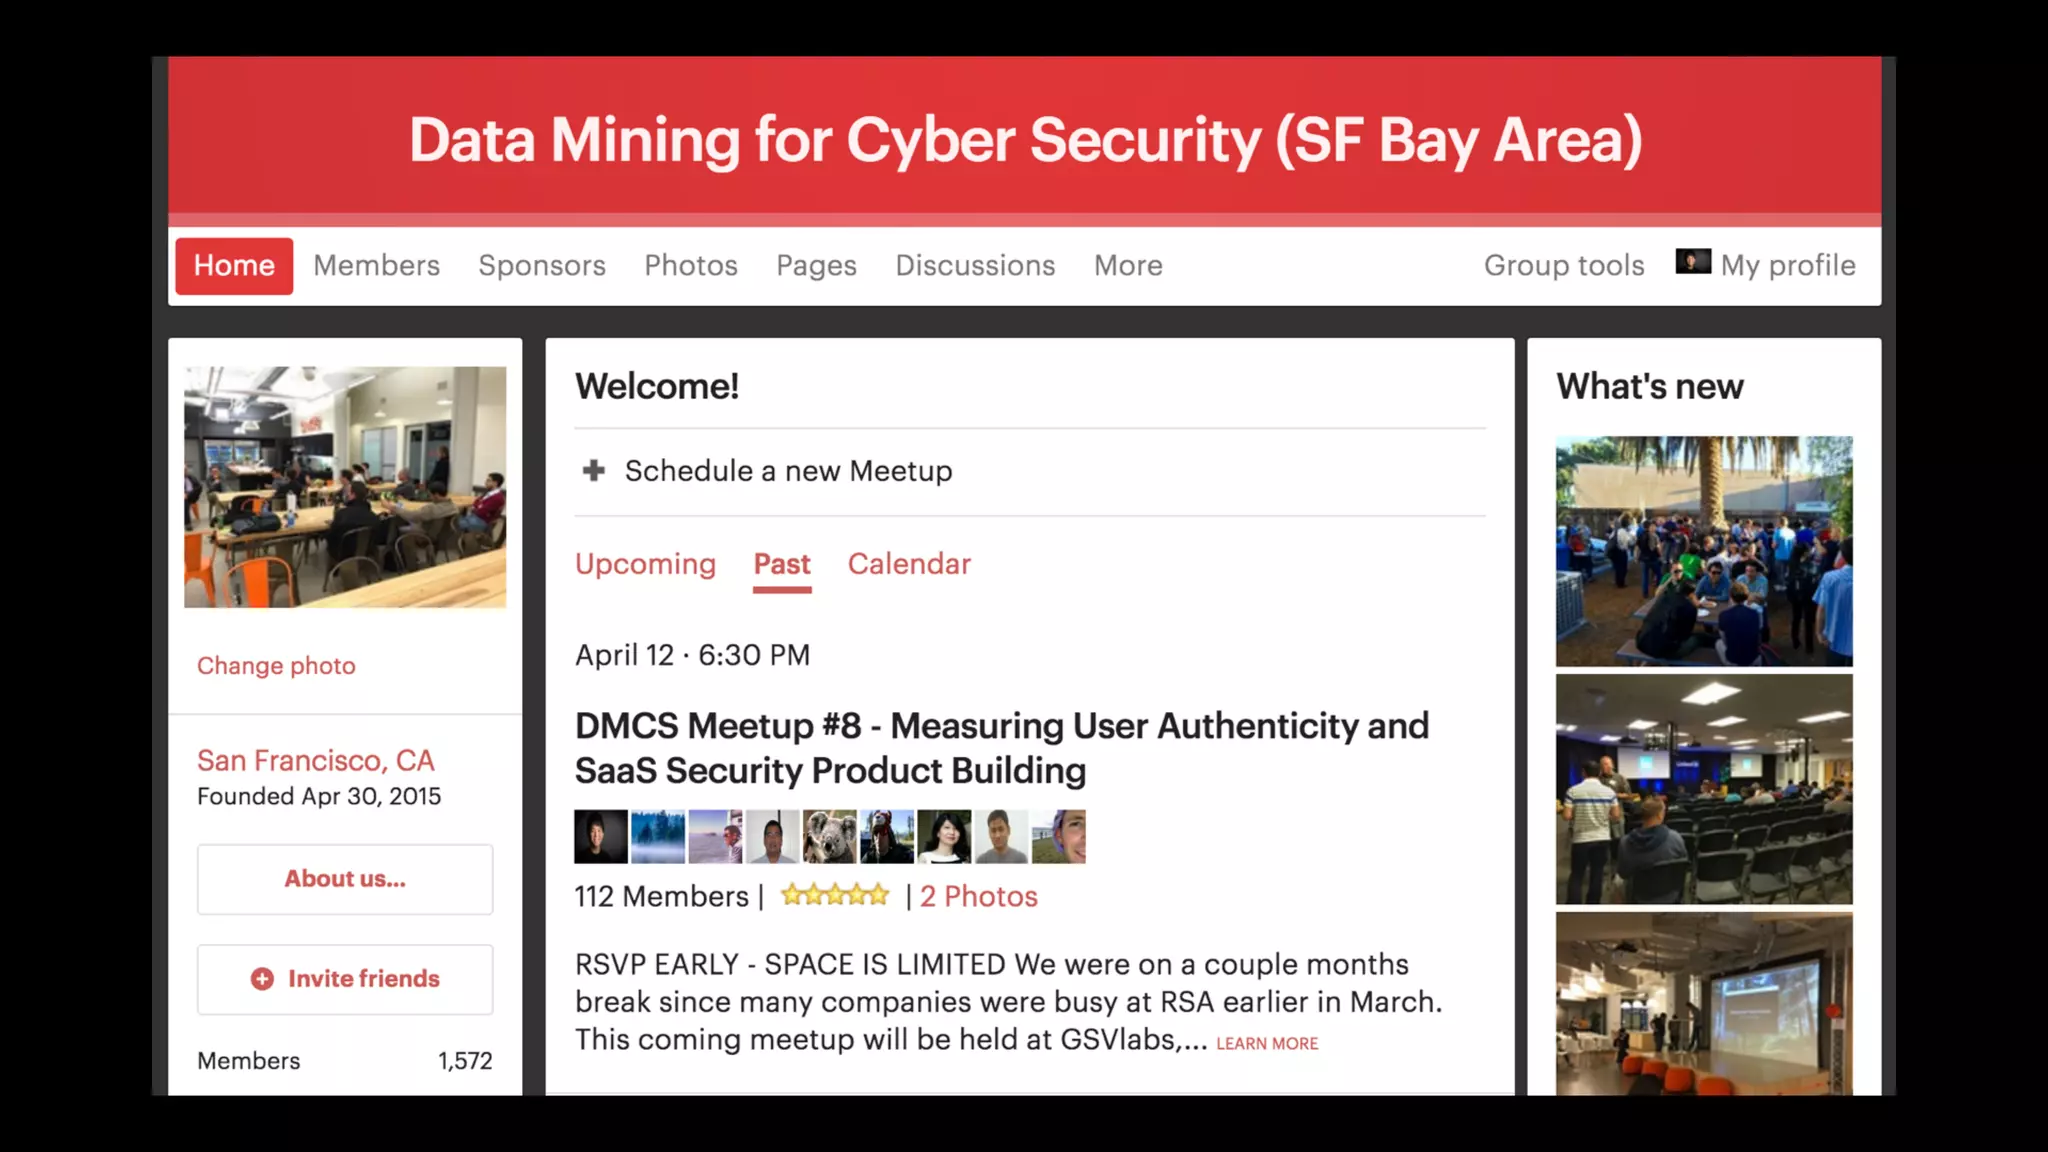Click the Change photo link

point(276,666)
